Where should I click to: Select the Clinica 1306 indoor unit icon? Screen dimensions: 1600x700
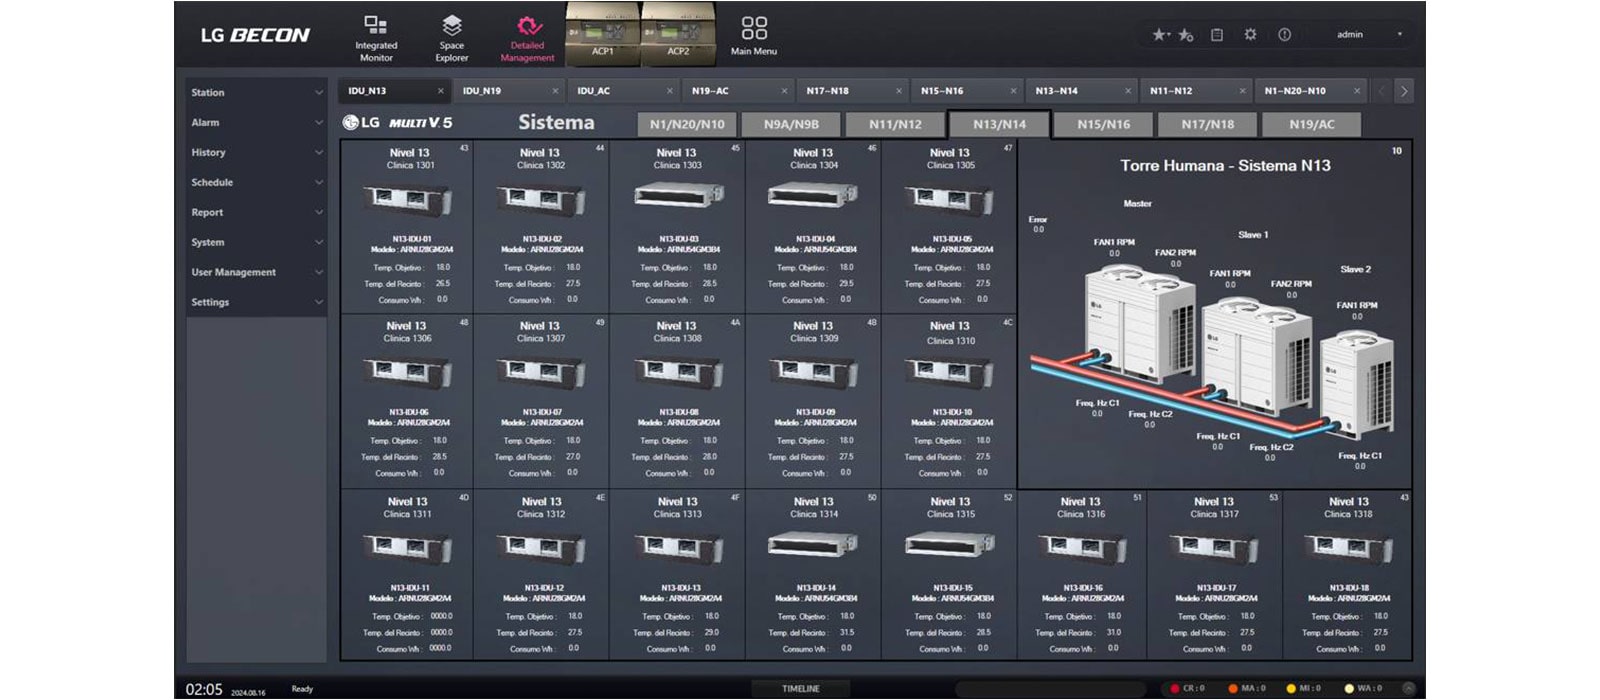pyautogui.click(x=408, y=372)
